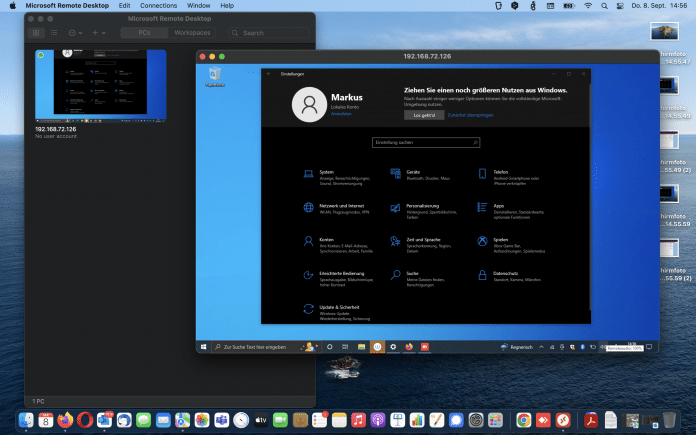Open the Help menu

(227, 6)
